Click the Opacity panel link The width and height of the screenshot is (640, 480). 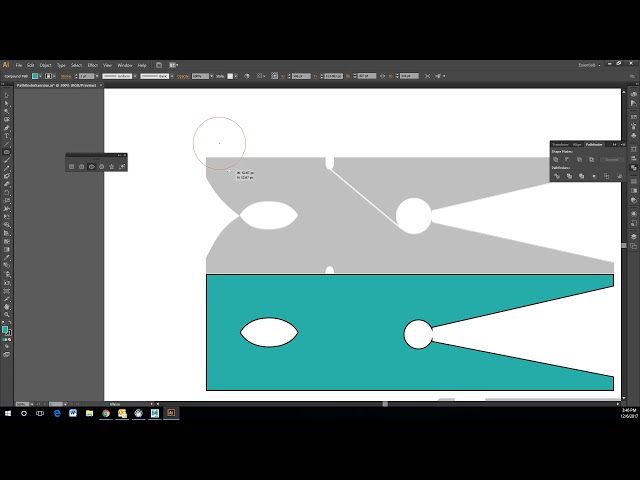[x=183, y=76]
